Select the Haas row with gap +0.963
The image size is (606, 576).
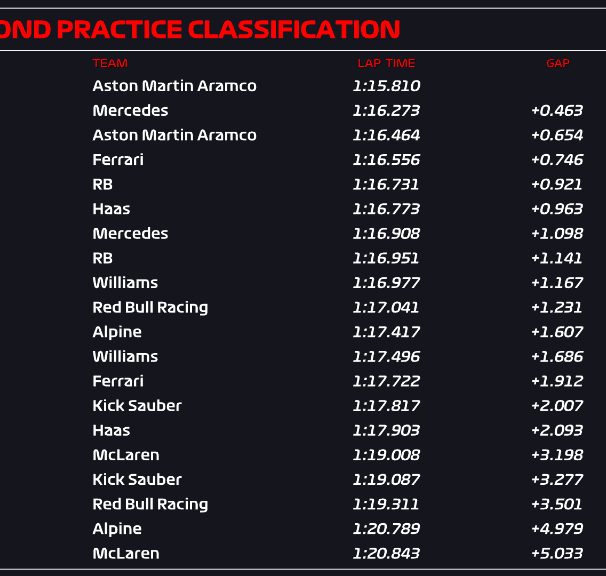tap(303, 209)
